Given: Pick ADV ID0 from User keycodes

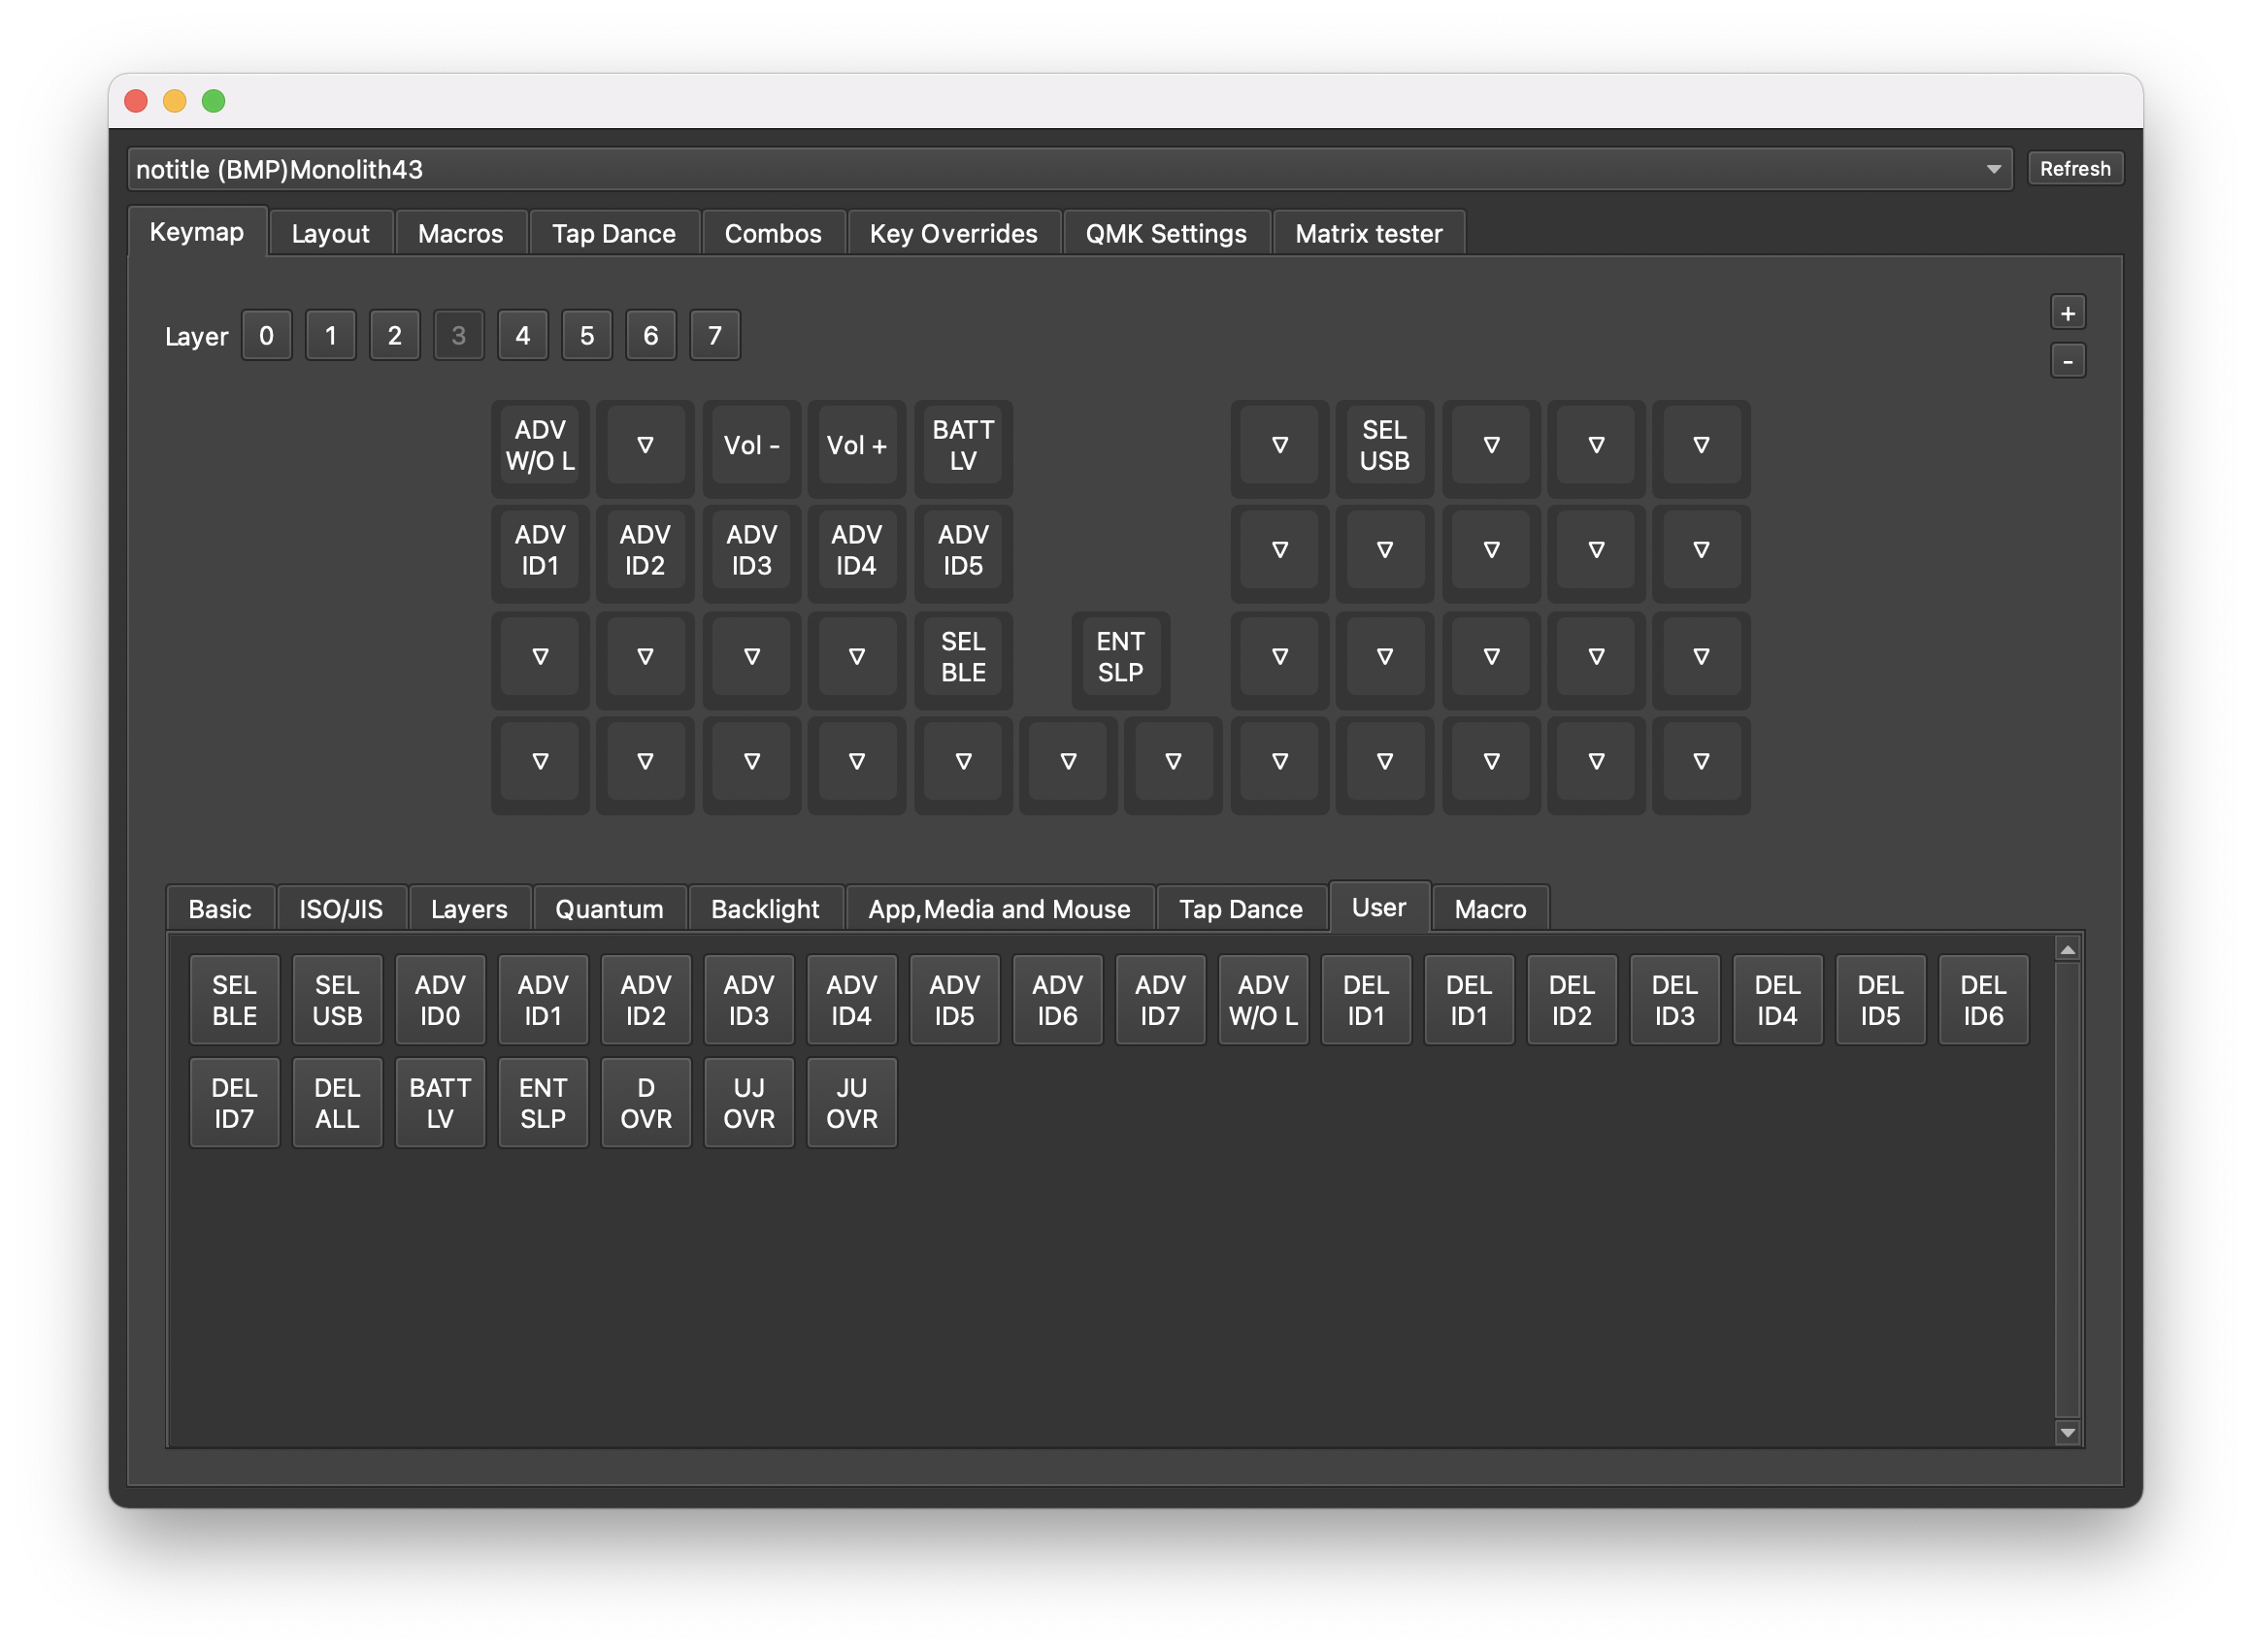Looking at the screenshot, I should pos(440,1000).
